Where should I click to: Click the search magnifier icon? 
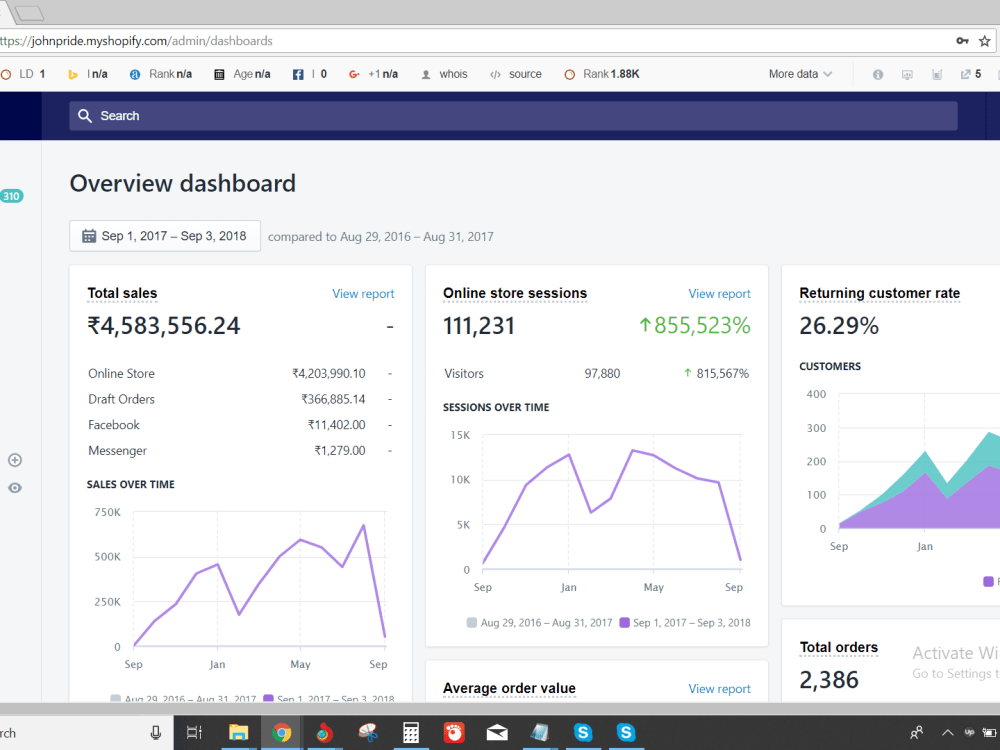point(85,115)
